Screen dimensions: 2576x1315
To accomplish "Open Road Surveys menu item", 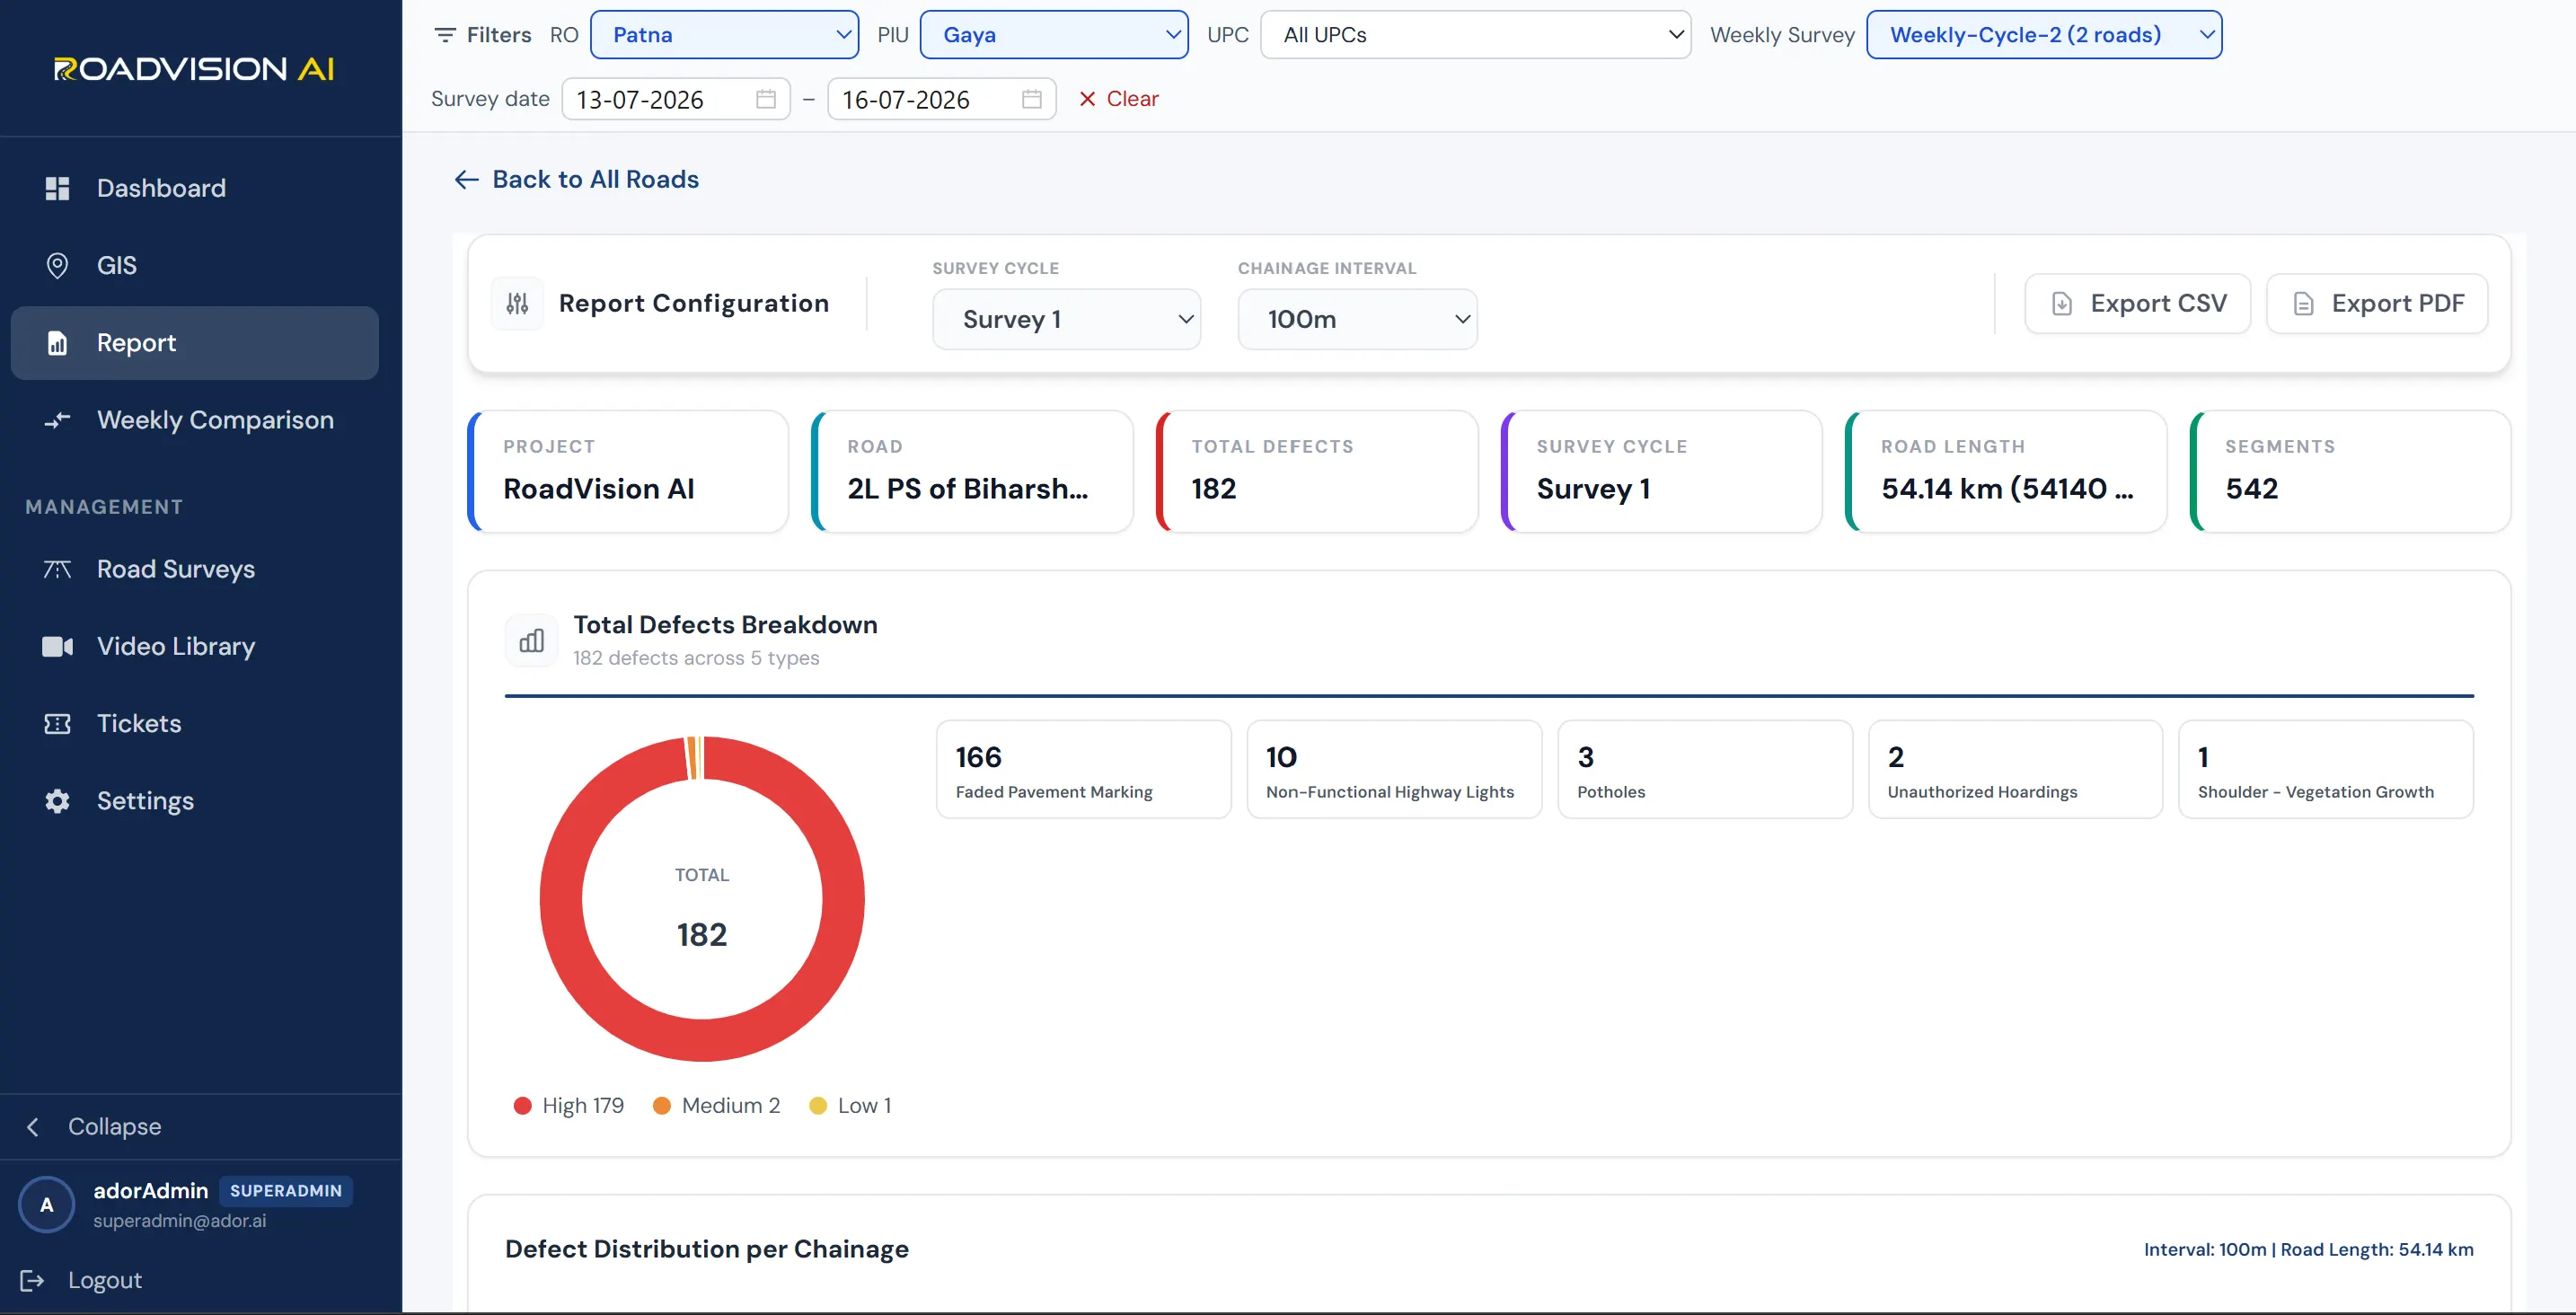I will 195,569.
